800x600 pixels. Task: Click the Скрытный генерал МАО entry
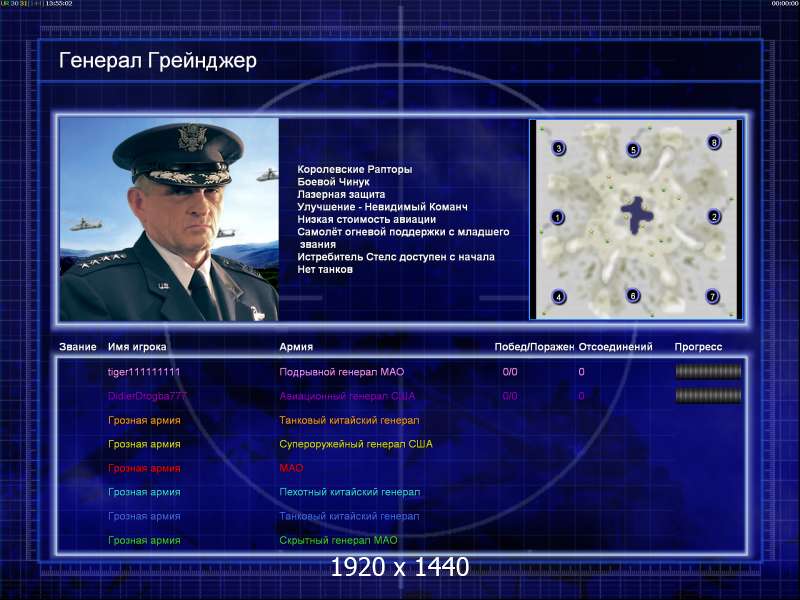pyautogui.click(x=338, y=540)
